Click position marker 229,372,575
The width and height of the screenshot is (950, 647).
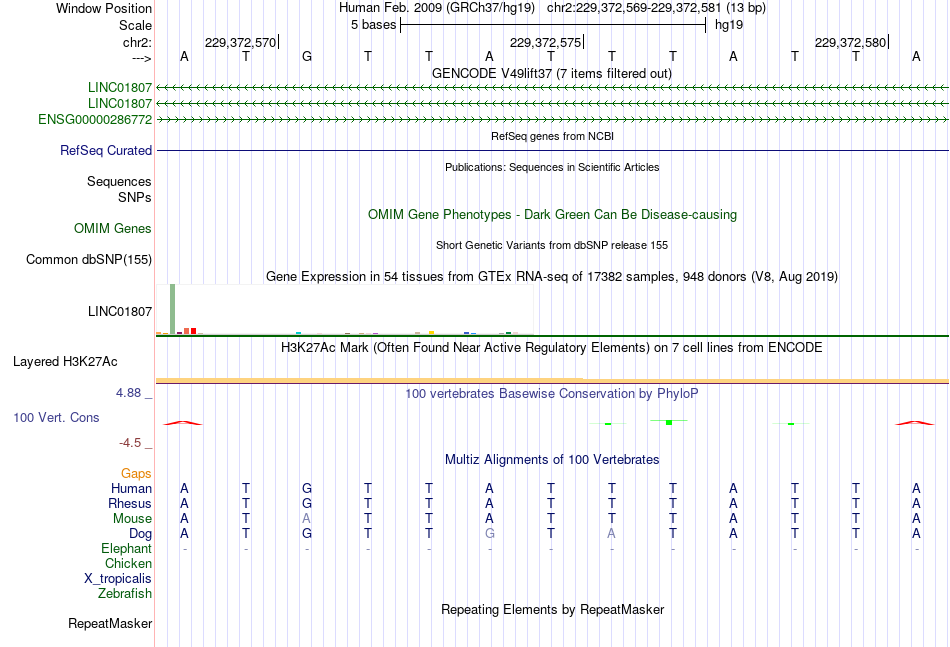(546, 42)
